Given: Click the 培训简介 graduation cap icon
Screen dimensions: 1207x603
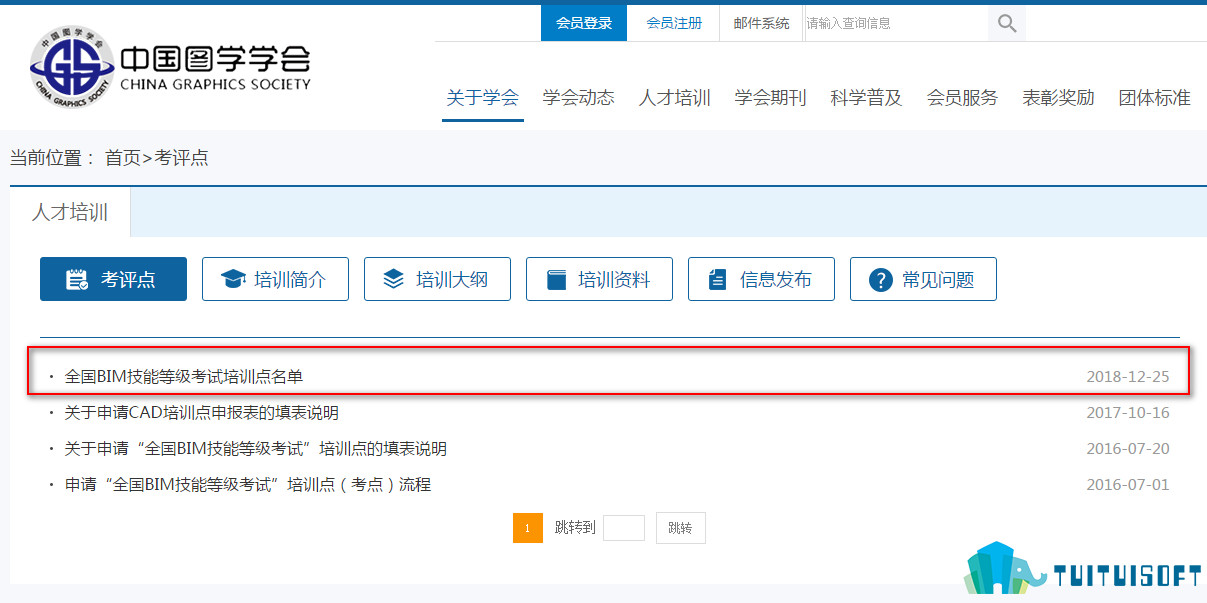Looking at the screenshot, I should pyautogui.click(x=233, y=279).
